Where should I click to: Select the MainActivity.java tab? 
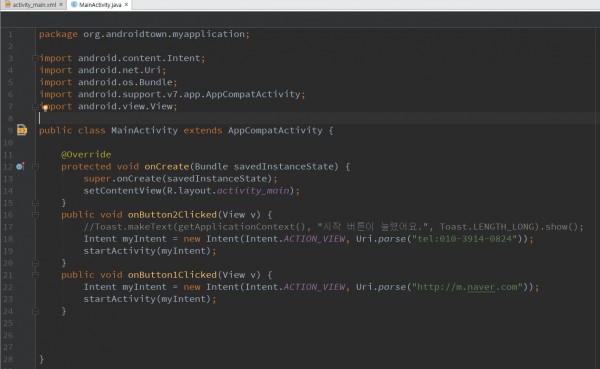click(x=100, y=5)
